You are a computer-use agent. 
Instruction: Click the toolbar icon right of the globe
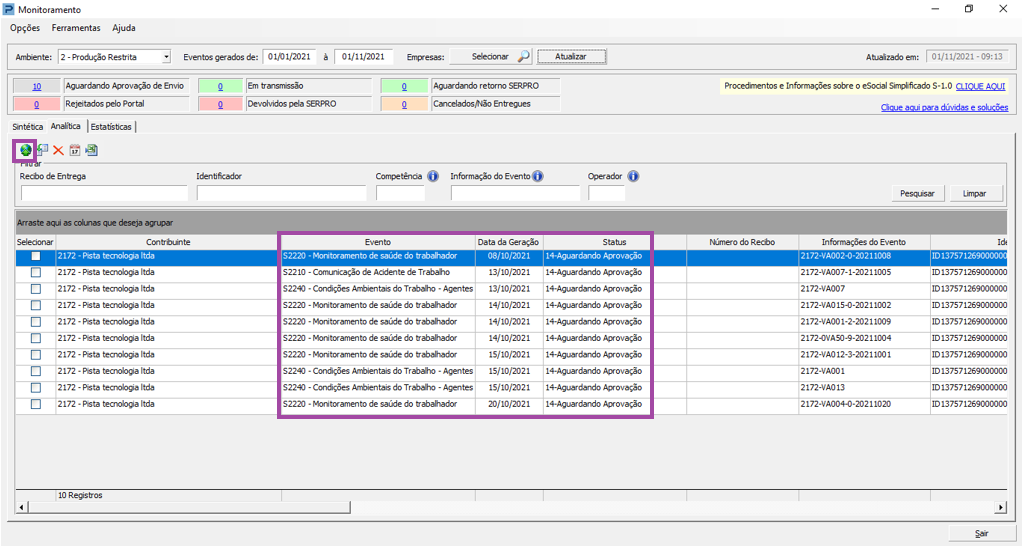tap(42, 150)
